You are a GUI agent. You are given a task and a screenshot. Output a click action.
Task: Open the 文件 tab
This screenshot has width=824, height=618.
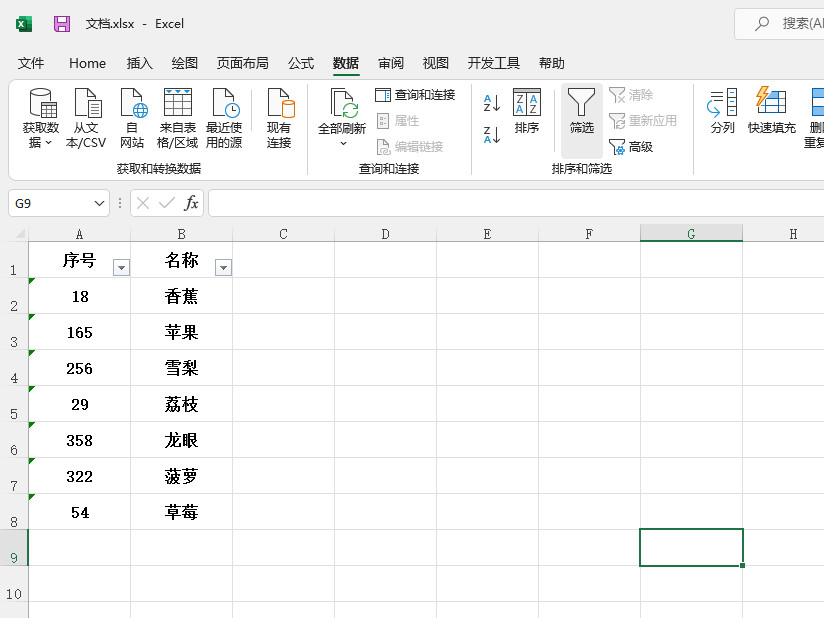(31, 63)
